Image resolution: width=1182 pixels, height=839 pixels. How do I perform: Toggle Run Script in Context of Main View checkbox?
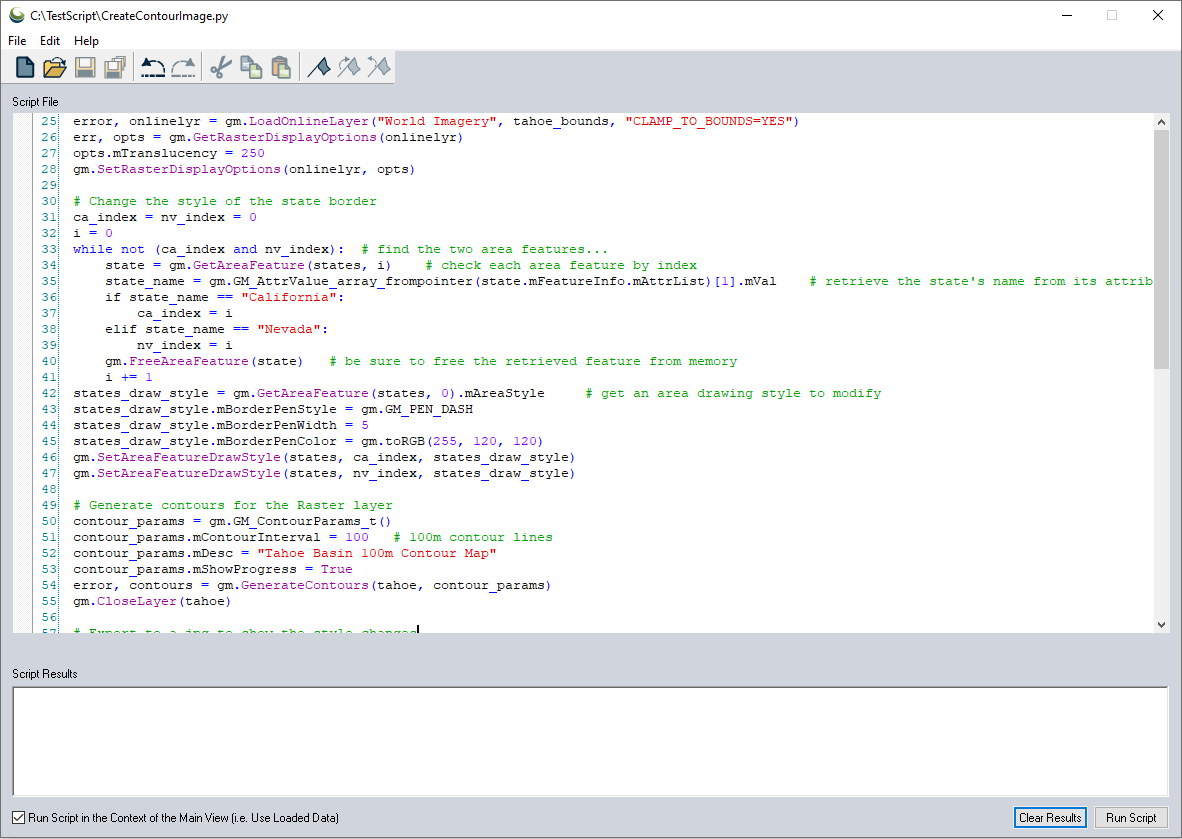pos(19,818)
